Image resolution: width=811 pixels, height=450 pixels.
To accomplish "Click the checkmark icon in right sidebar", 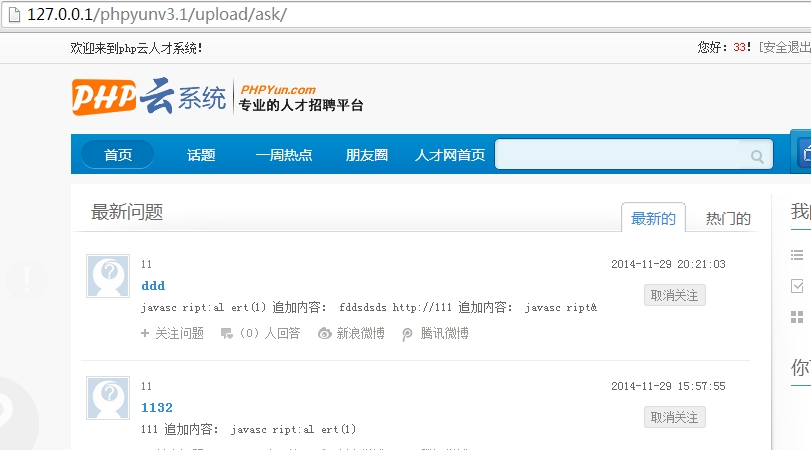I will point(797,286).
